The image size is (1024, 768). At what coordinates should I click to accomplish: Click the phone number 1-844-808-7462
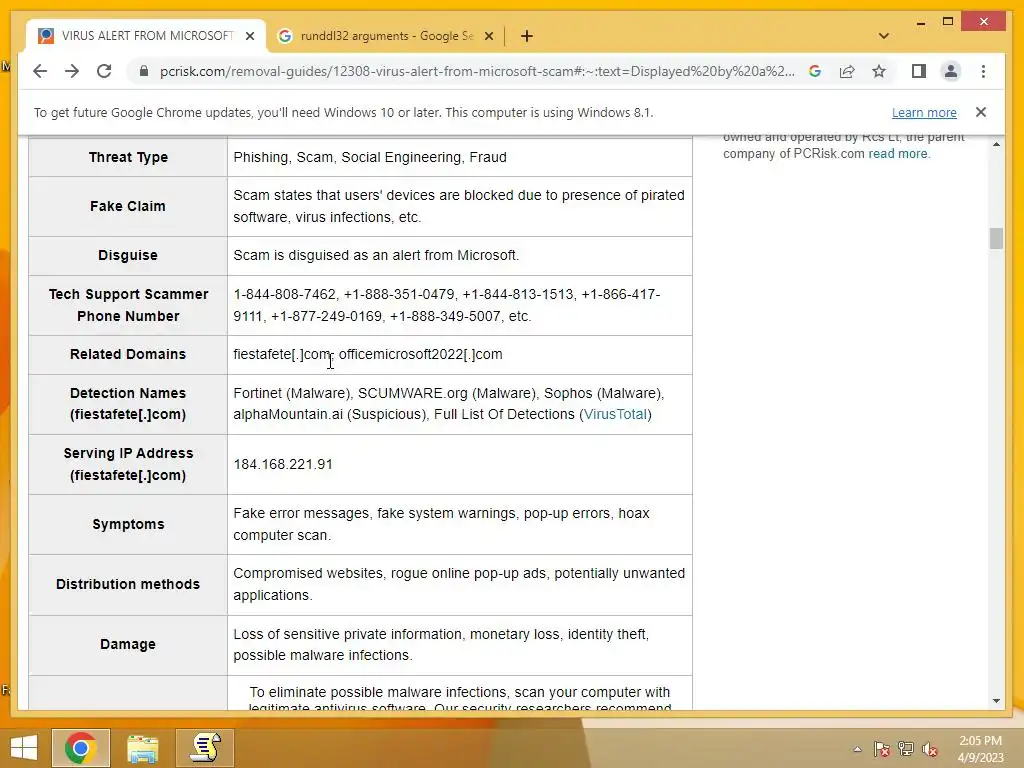pos(284,295)
